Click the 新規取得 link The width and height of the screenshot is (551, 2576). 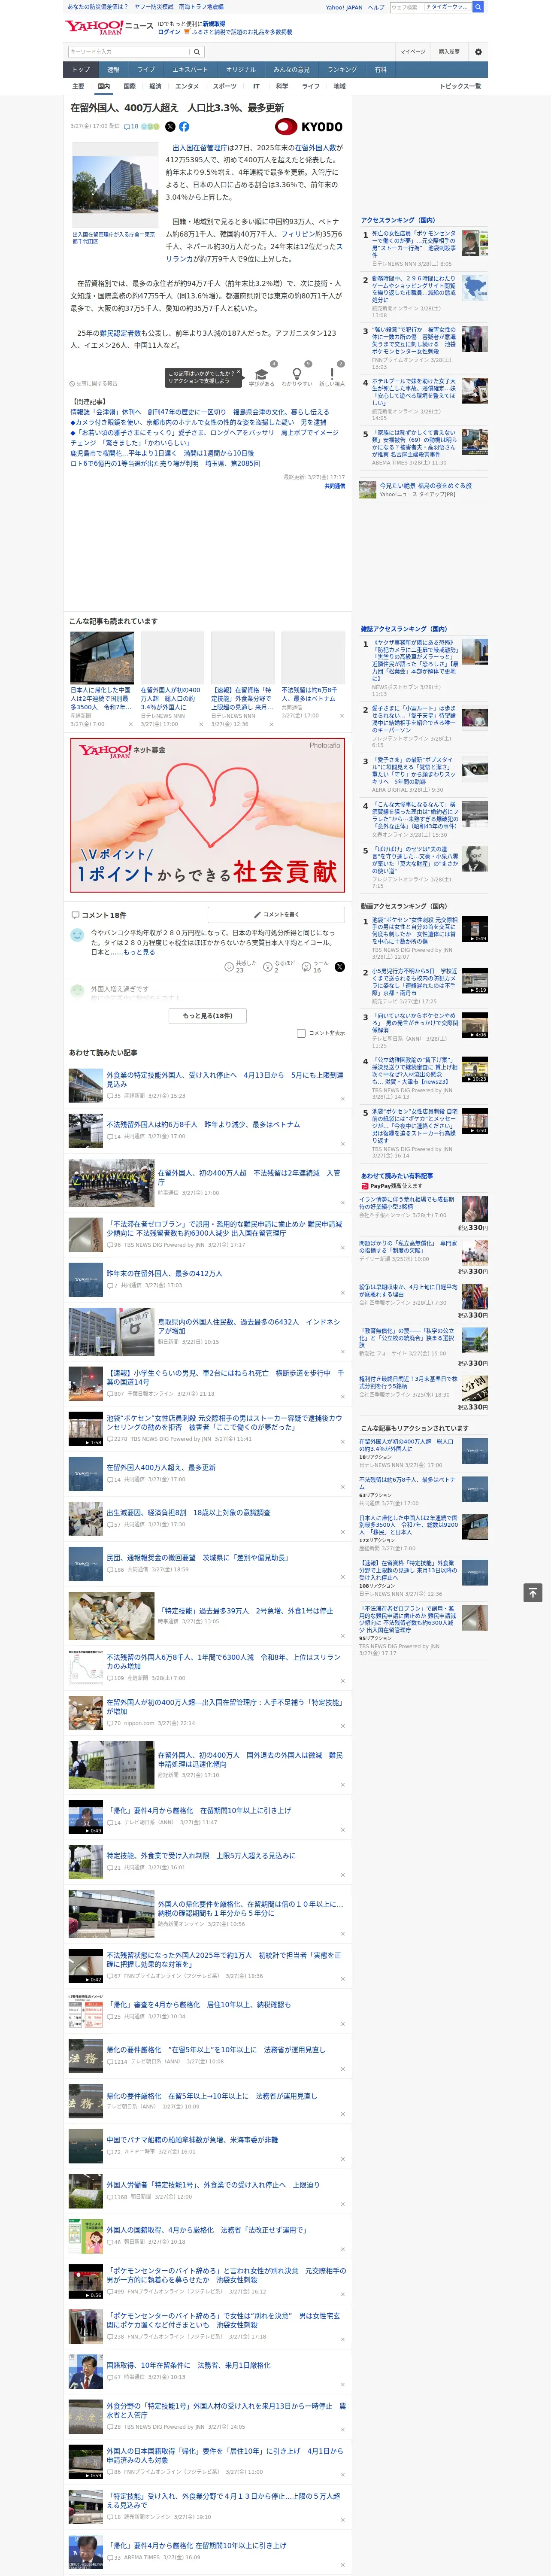214,23
